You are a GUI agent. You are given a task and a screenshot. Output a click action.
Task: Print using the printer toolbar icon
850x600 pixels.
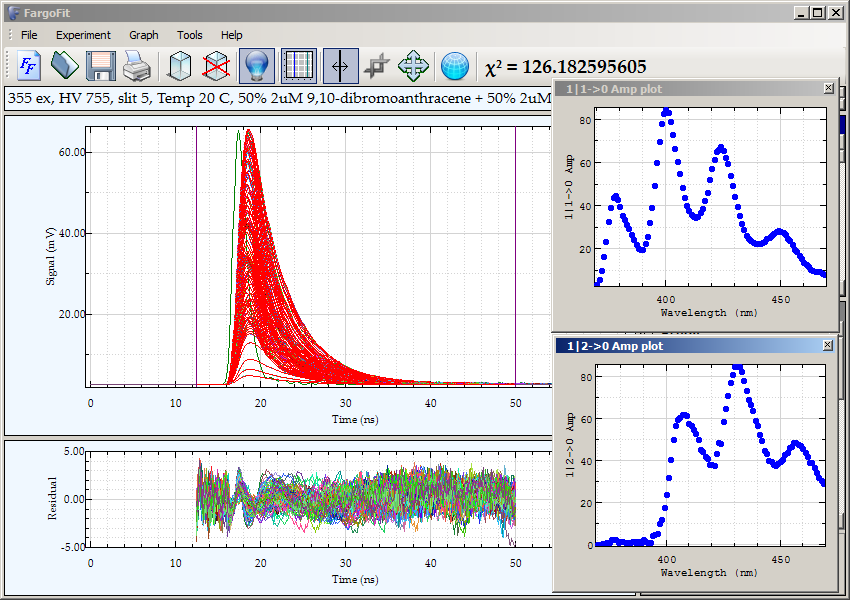(137, 65)
